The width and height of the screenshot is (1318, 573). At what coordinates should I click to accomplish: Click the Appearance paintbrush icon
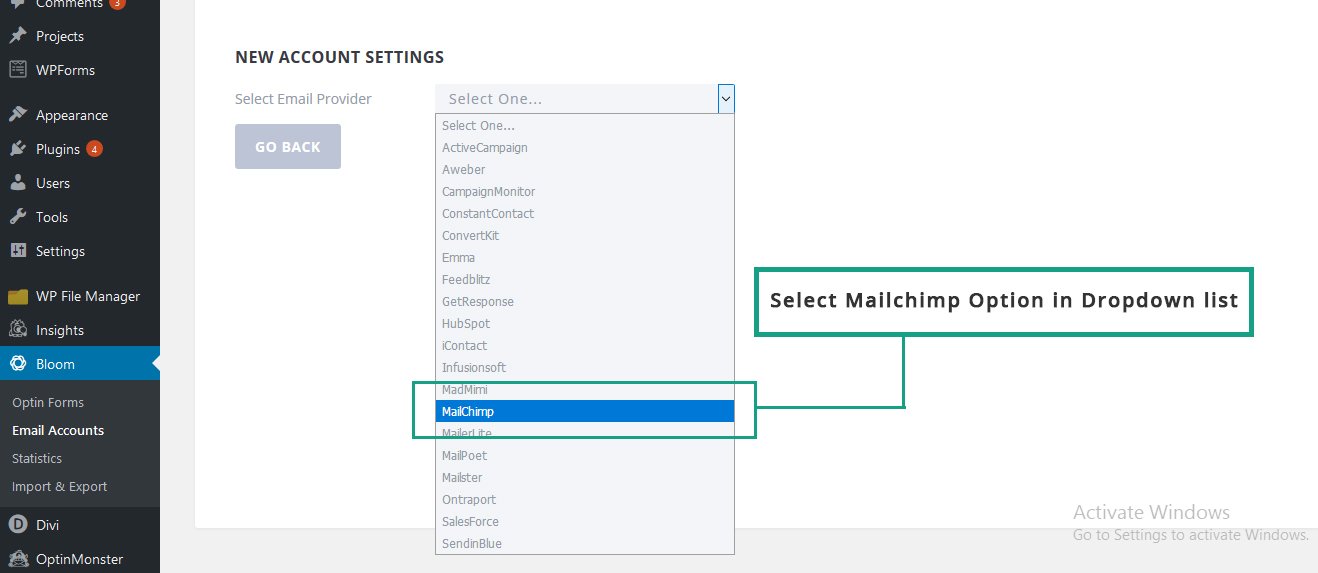pos(17,115)
